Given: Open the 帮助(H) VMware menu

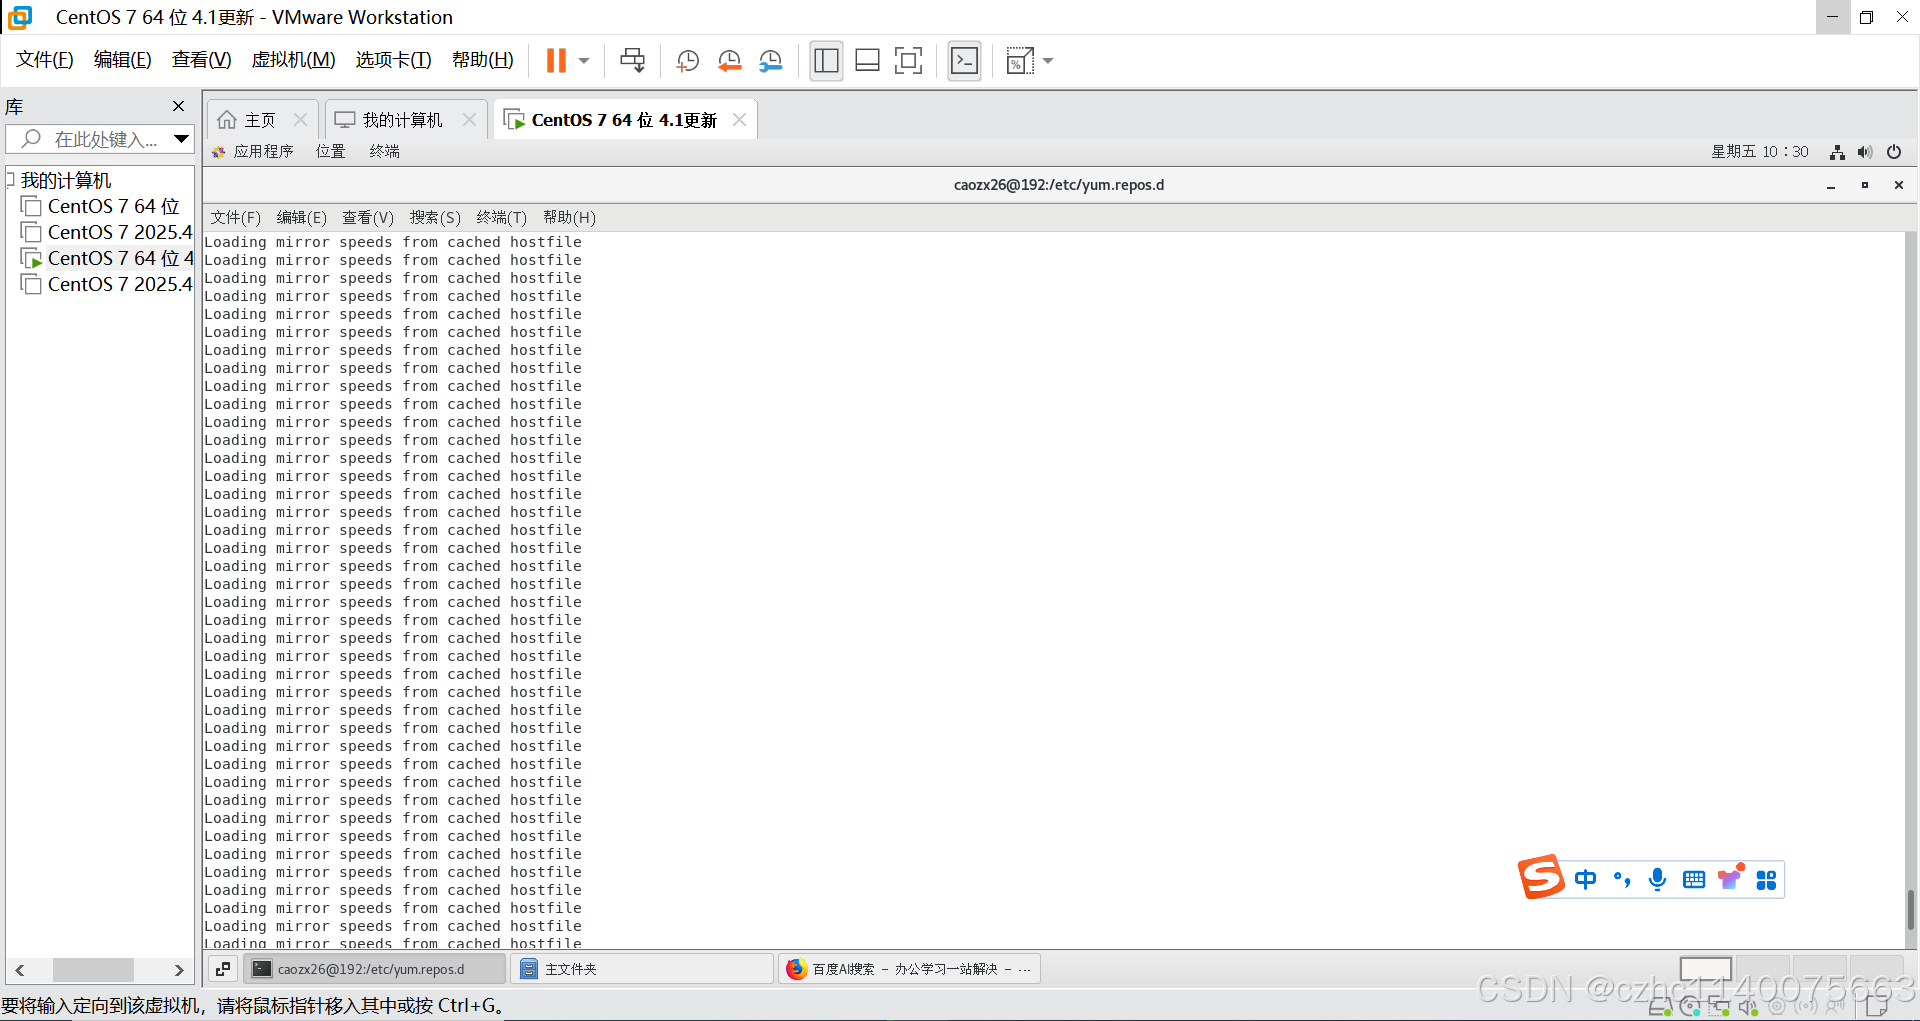Looking at the screenshot, I should coord(482,60).
